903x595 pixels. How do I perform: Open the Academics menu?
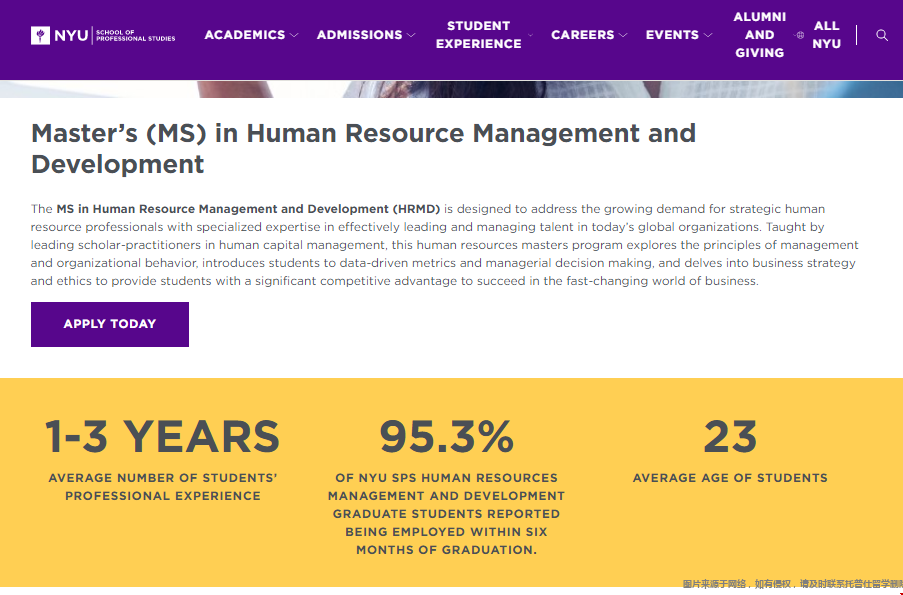pyautogui.click(x=245, y=35)
